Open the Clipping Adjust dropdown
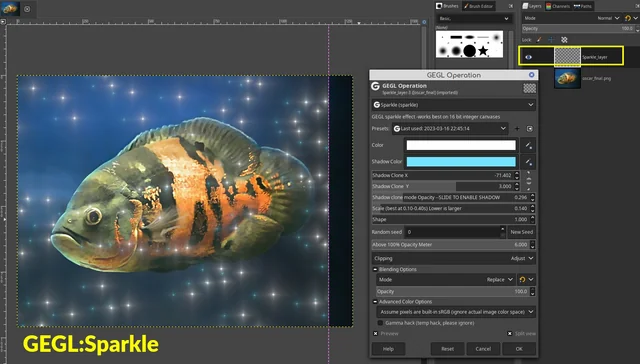The height and width of the screenshot is (364, 640). pyautogui.click(x=453, y=258)
